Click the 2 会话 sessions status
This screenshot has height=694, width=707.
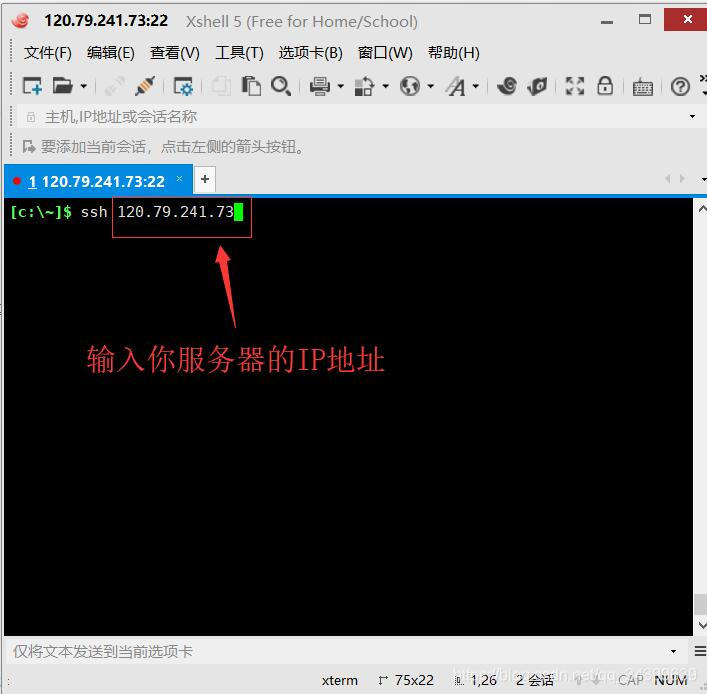click(535, 680)
